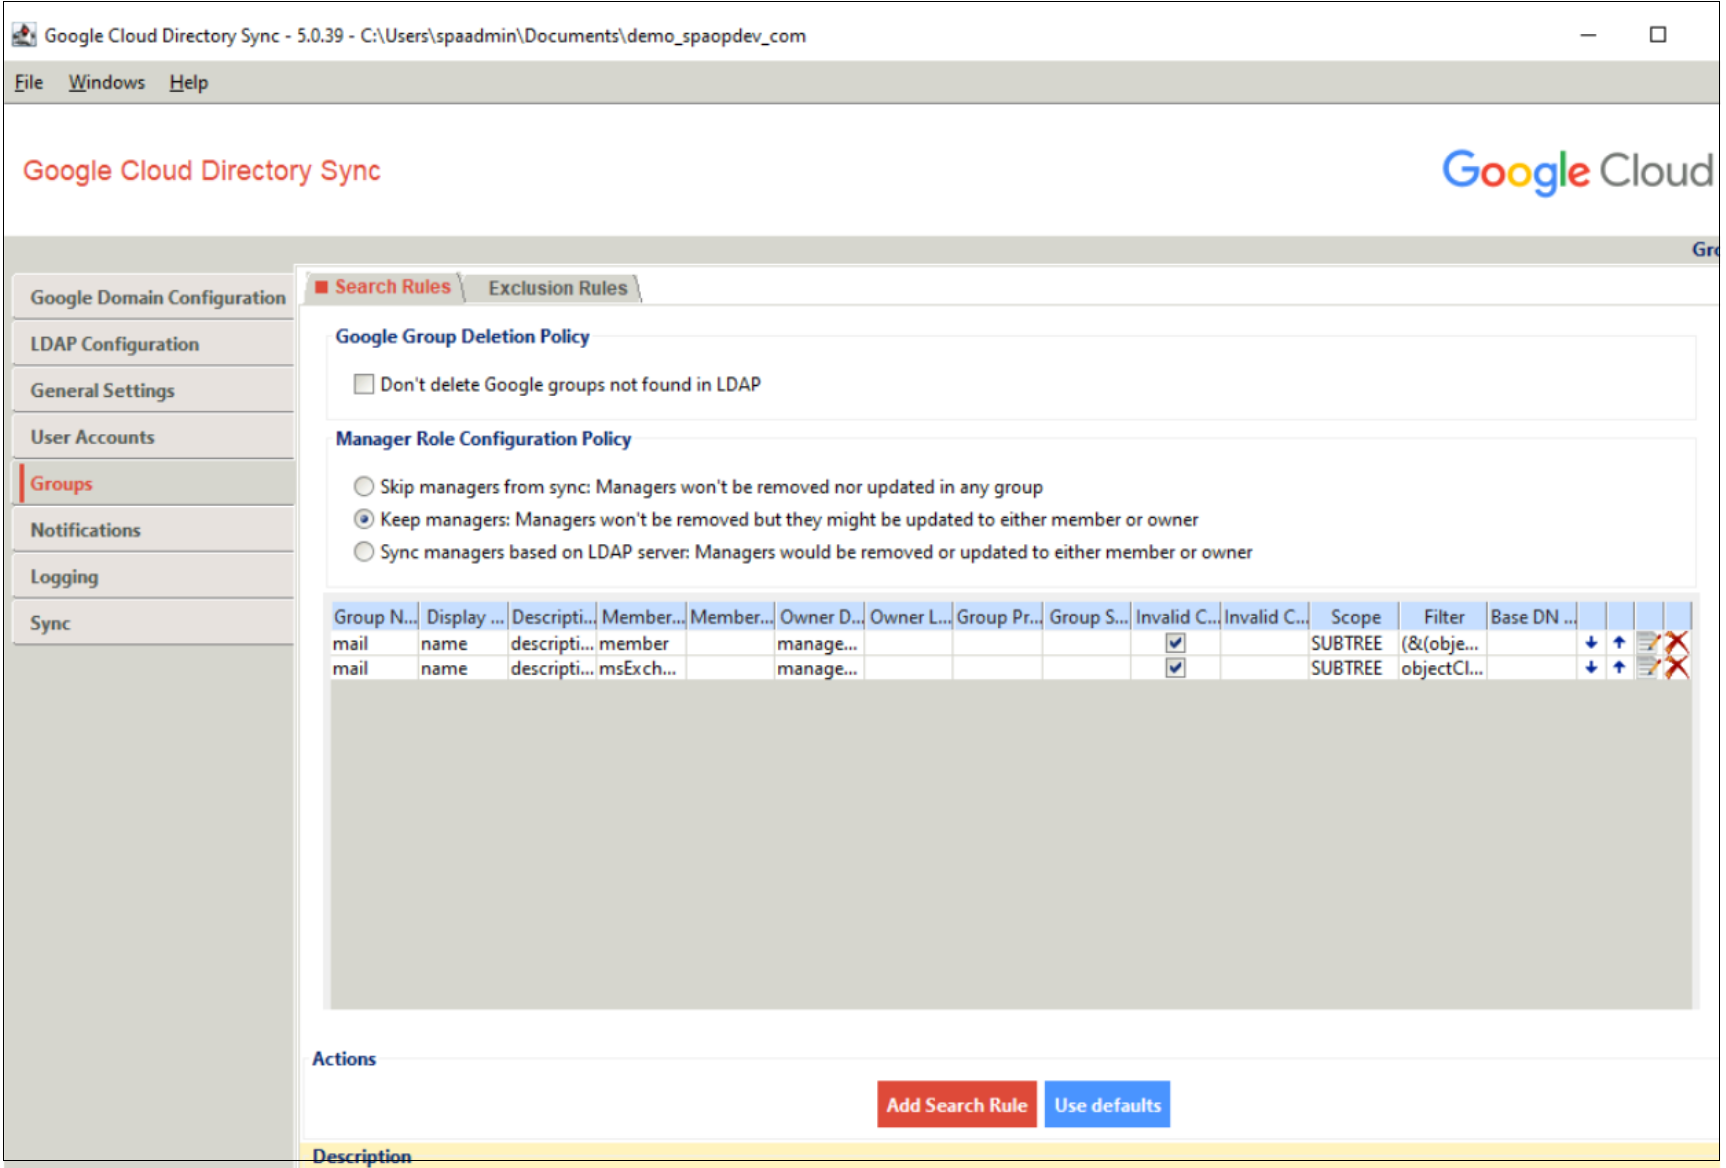Screen dimensions: 1726x1168
Task: Delete the first search rule
Action: [x=1677, y=643]
